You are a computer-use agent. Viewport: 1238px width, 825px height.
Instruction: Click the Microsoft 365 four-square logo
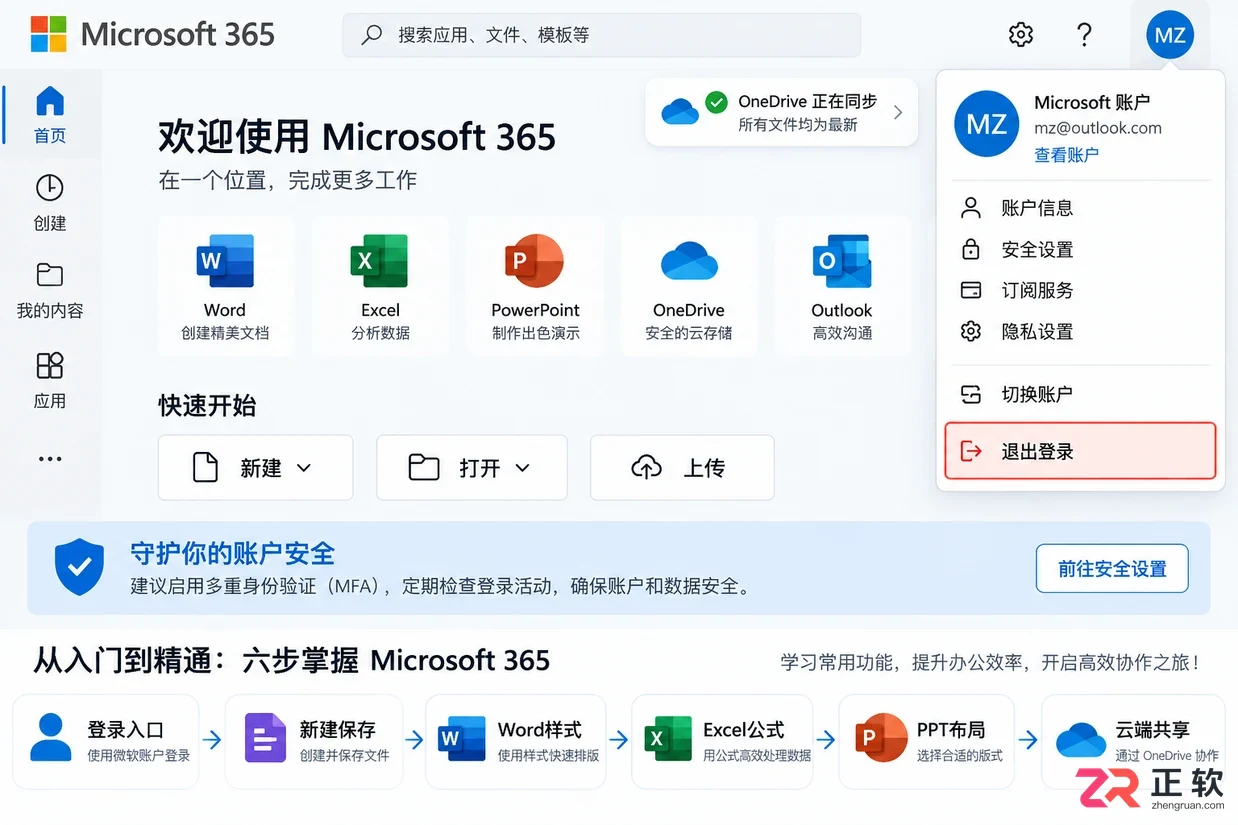48,35
